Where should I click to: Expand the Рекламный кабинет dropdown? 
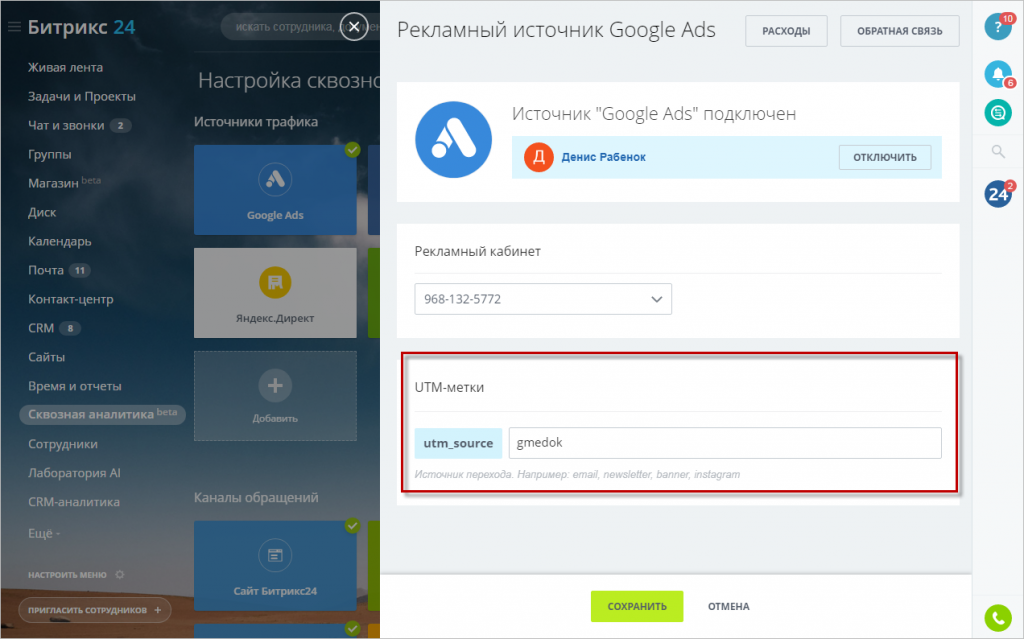pos(543,299)
